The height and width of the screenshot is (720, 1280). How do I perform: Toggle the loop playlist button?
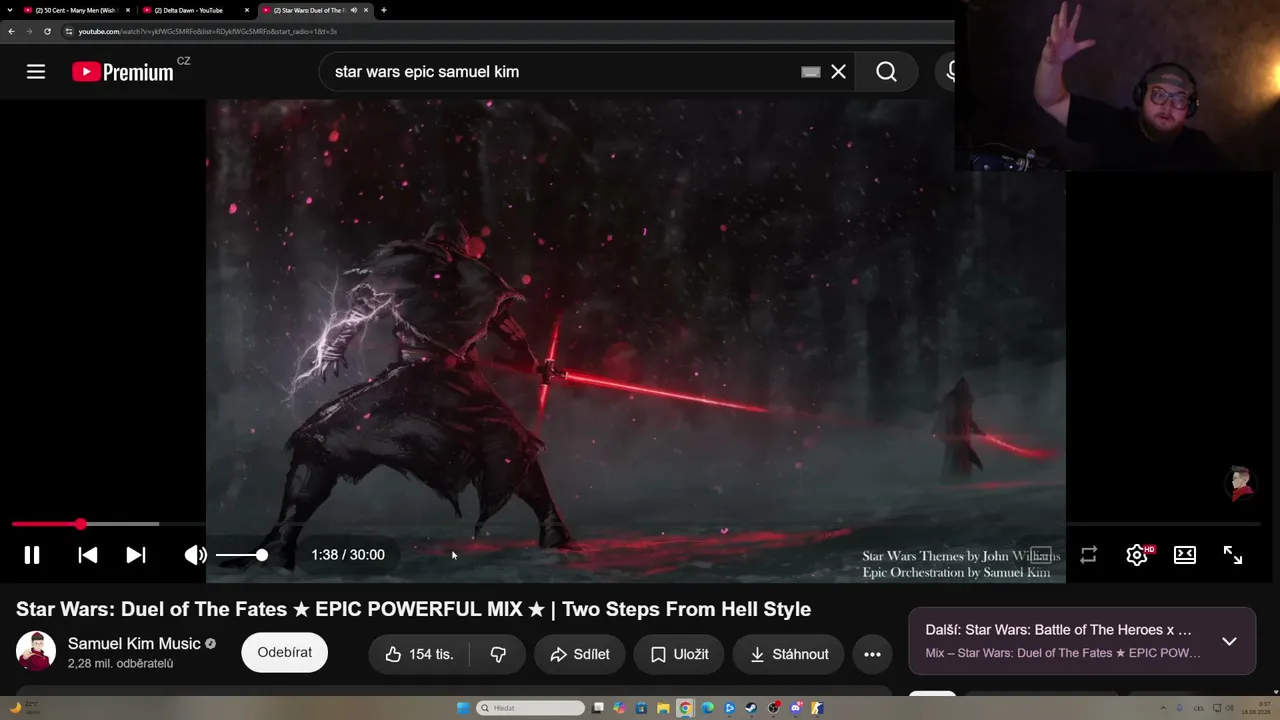(x=1088, y=555)
